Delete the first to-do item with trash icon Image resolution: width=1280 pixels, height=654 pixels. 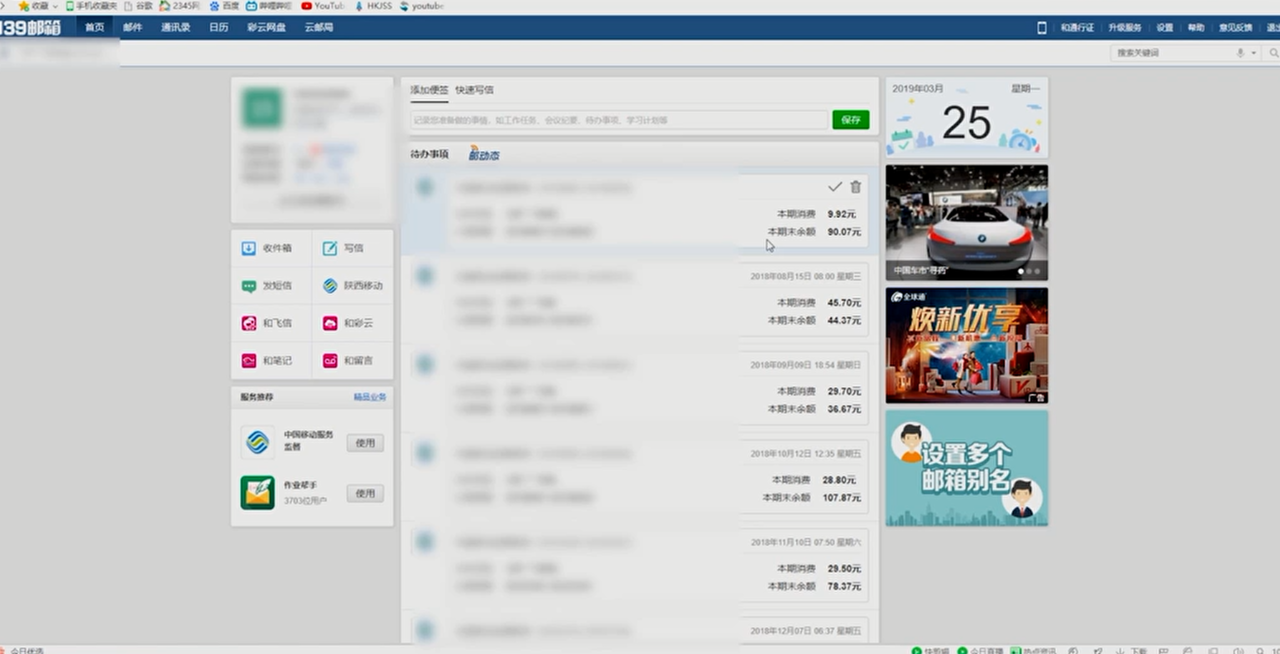pyautogui.click(x=855, y=187)
